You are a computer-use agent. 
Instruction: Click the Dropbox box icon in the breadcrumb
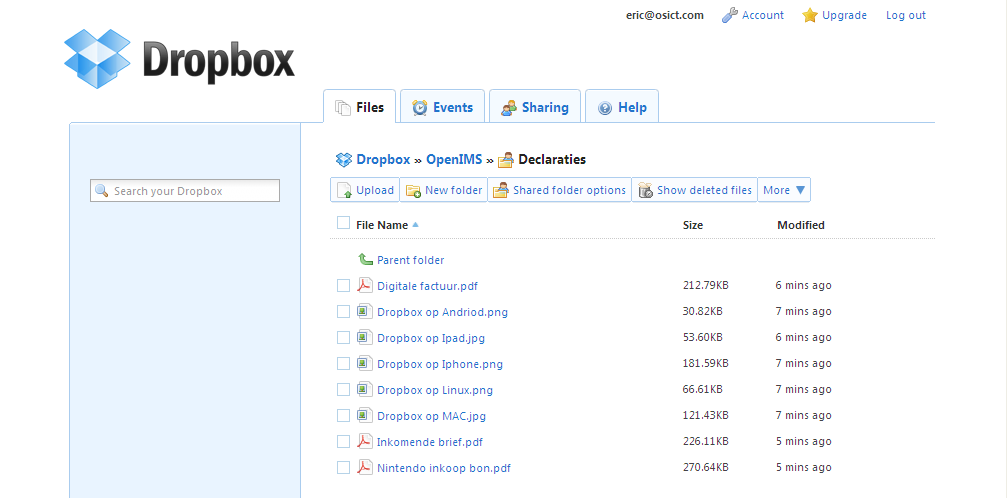344,159
